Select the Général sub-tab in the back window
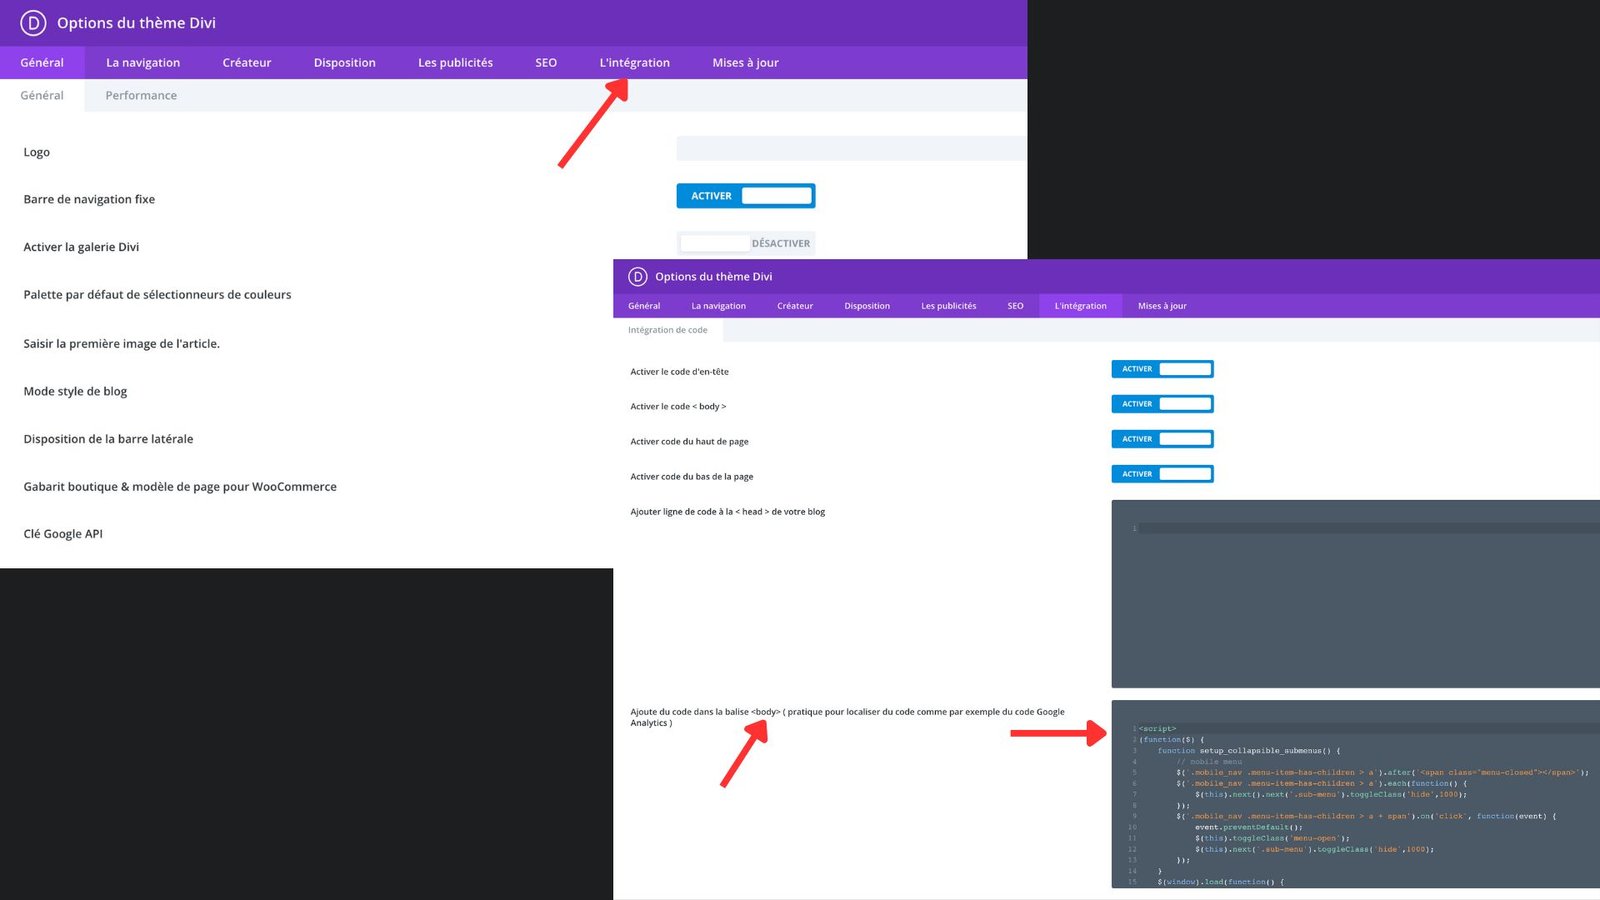The height and width of the screenshot is (900, 1600). point(42,96)
